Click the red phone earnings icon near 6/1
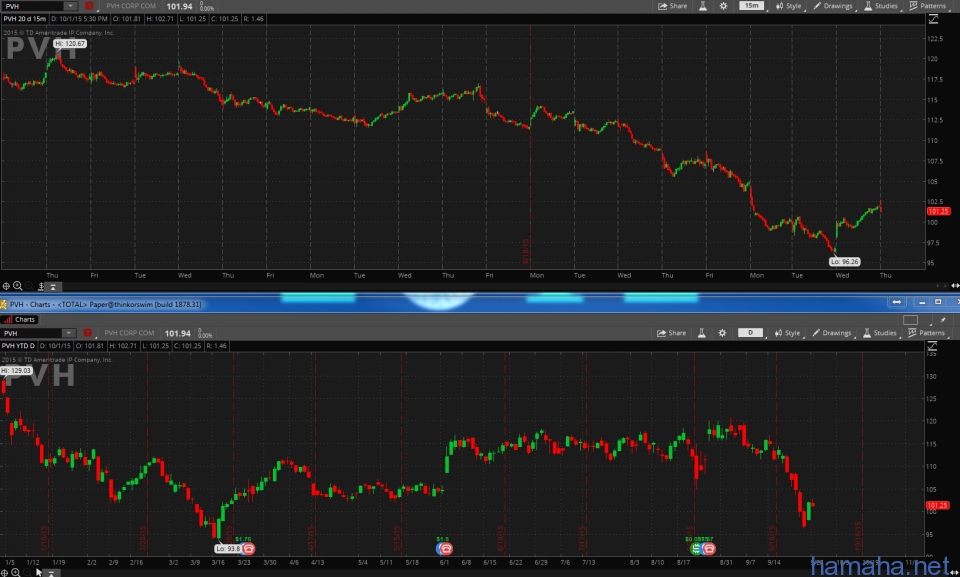The image size is (960, 577). tap(445, 549)
